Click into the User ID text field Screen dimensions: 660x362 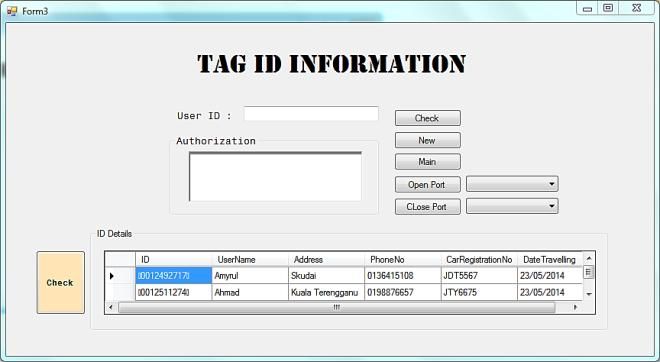click(311, 114)
